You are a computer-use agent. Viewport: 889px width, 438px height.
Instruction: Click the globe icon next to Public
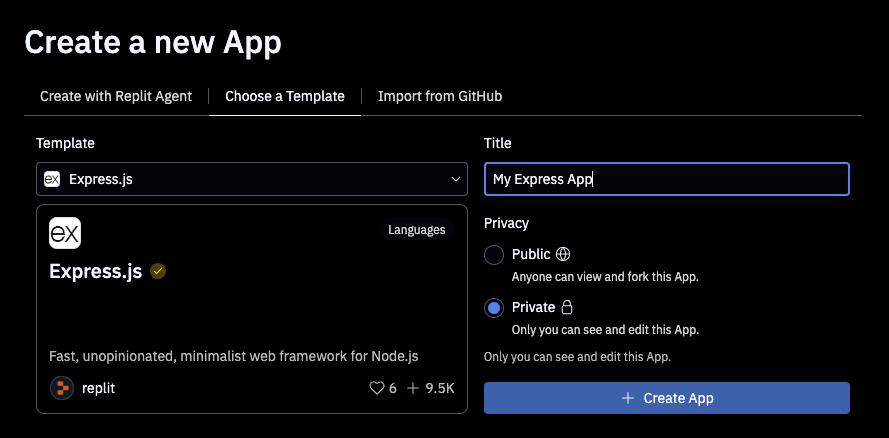[563, 254]
